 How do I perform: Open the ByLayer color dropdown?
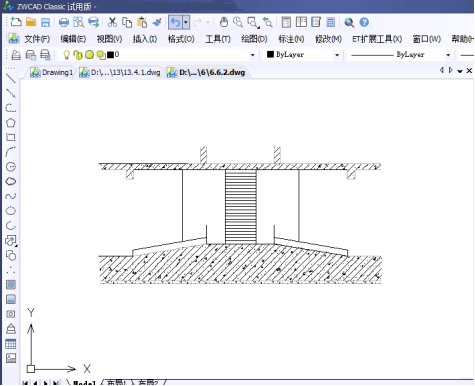[x=337, y=55]
